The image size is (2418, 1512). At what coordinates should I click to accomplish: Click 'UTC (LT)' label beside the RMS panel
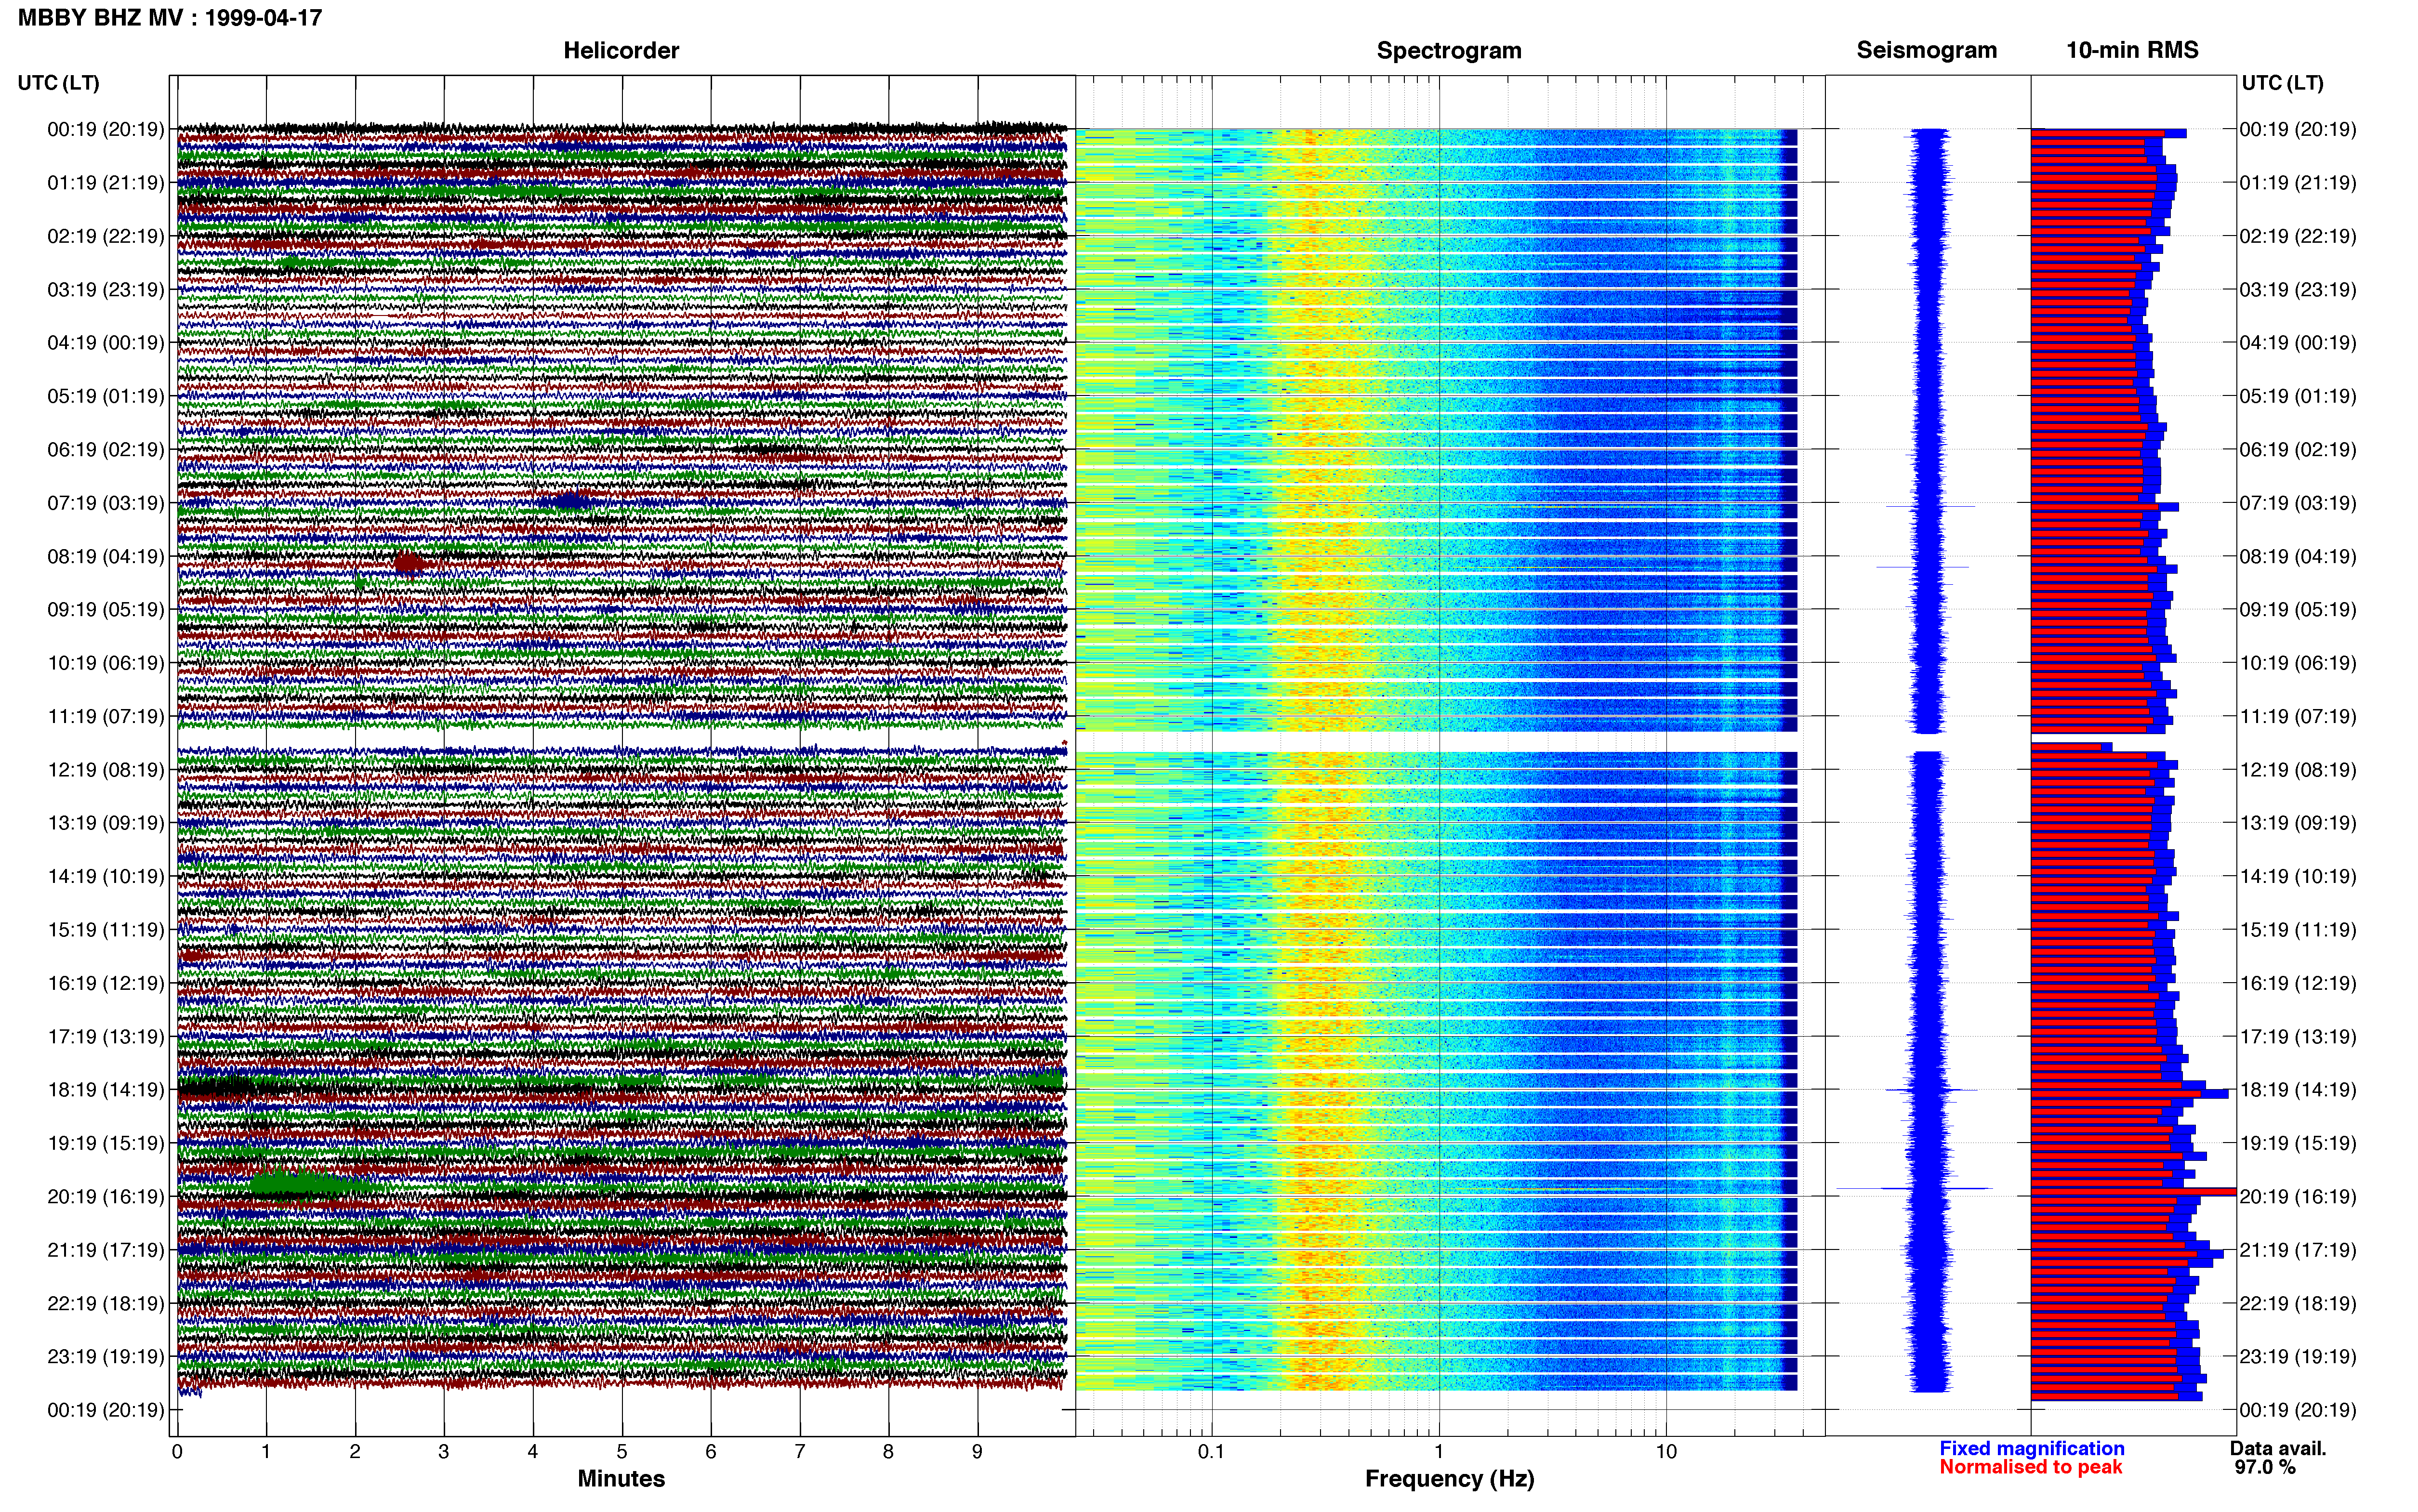pyautogui.click(x=2282, y=83)
